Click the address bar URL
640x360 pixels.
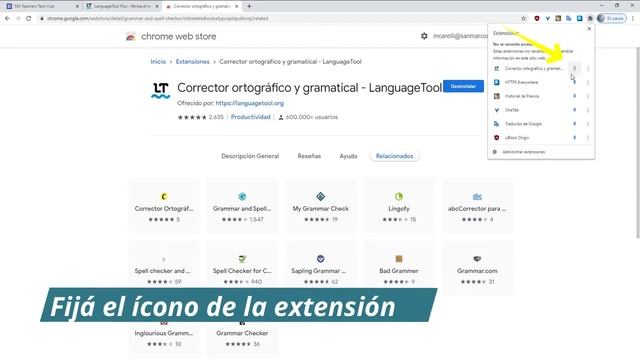coord(158,18)
